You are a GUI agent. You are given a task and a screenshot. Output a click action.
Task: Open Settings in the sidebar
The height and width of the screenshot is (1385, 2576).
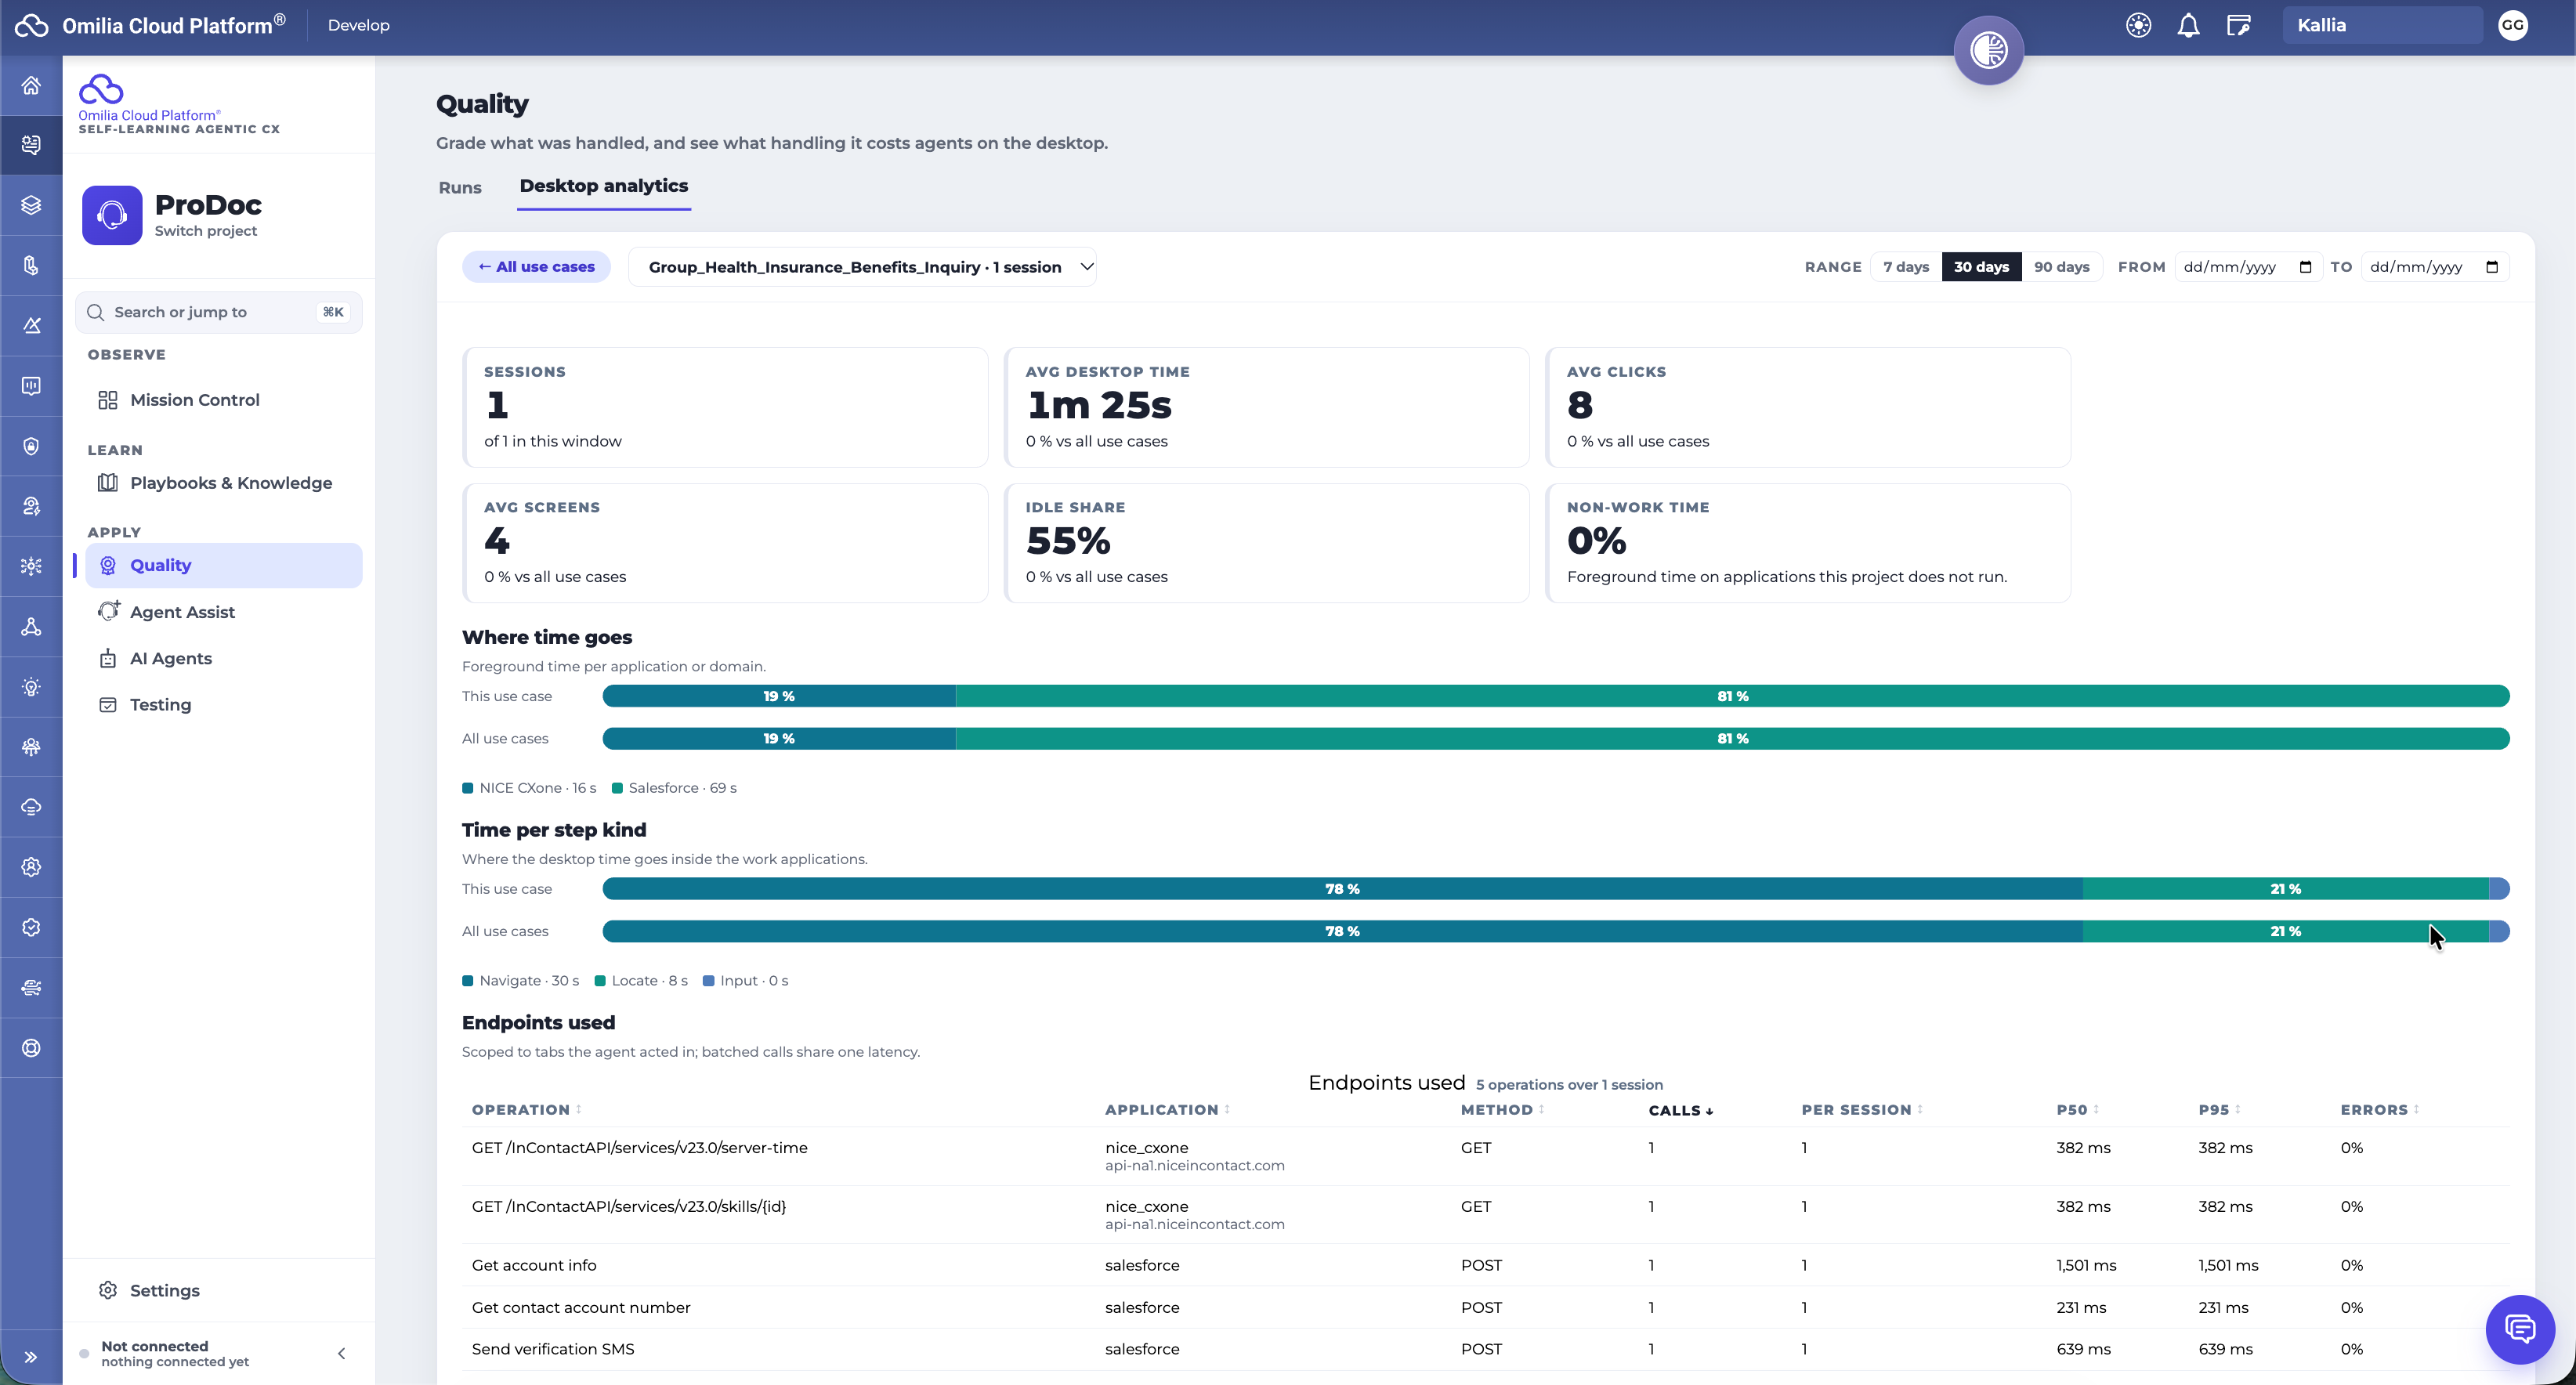218,1290
